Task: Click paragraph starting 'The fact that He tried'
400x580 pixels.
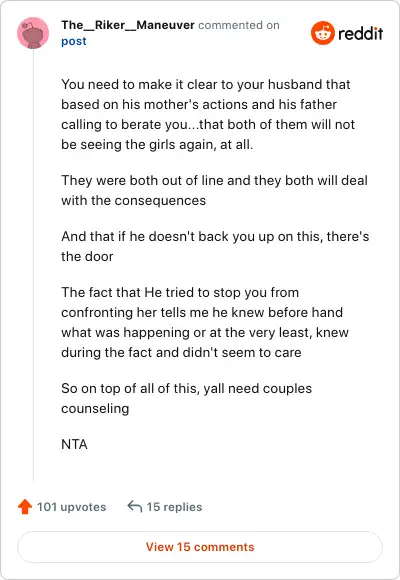Action: [205, 322]
